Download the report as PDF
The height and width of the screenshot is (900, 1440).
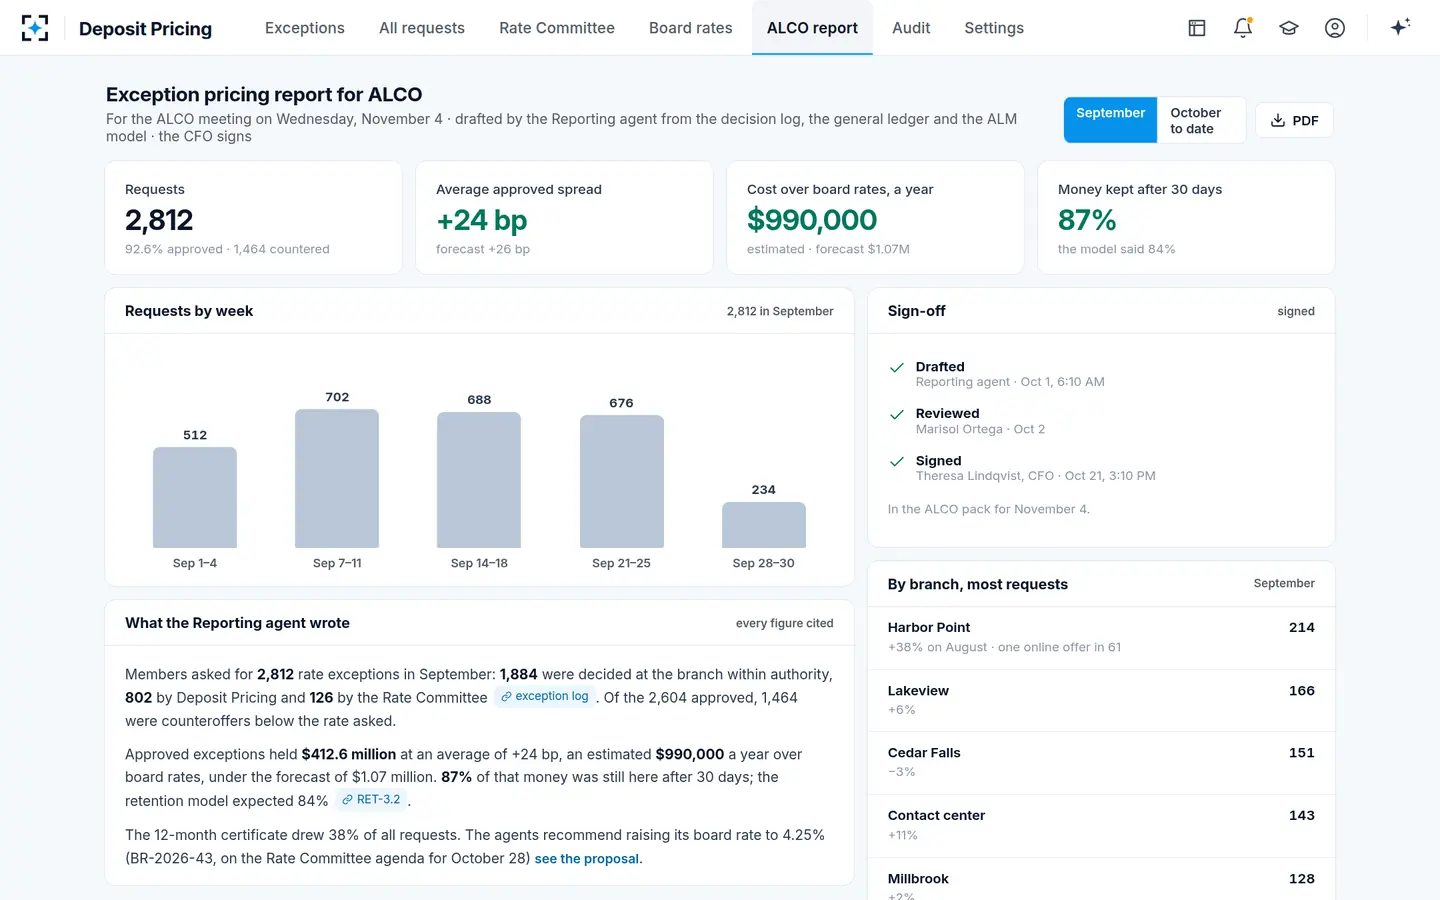coord(1294,120)
